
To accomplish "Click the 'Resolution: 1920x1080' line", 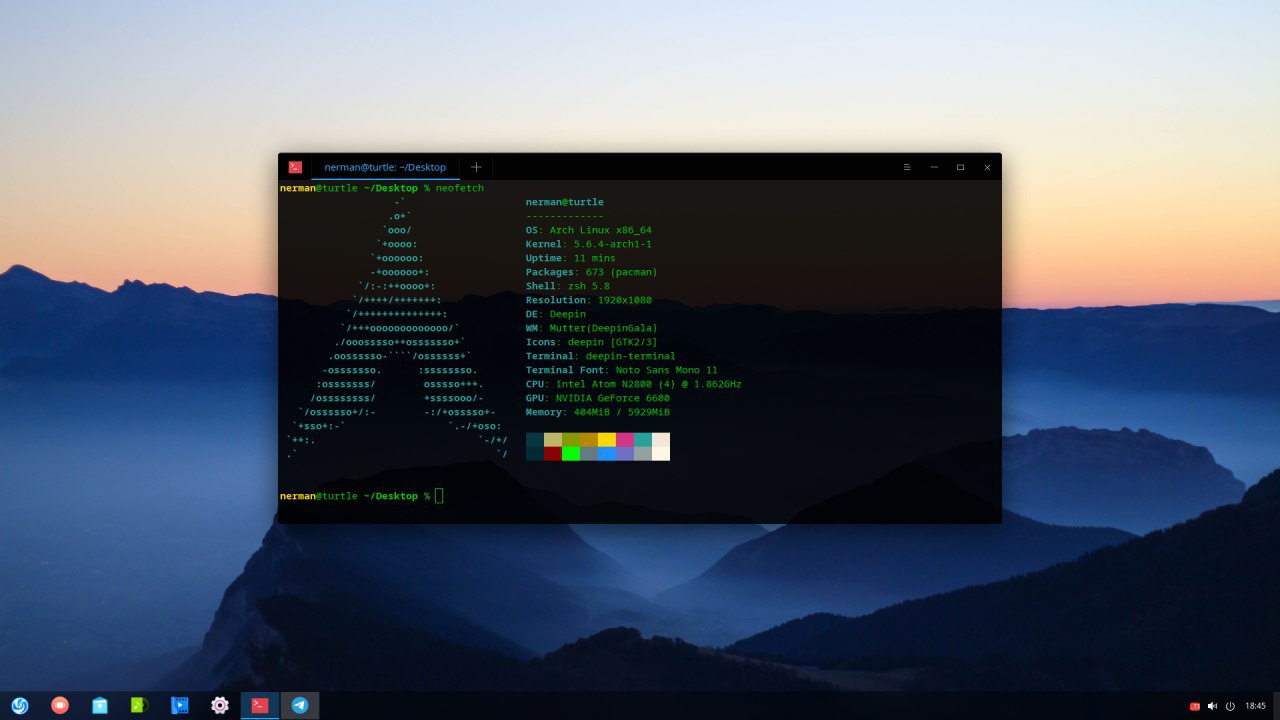I will 589,300.
